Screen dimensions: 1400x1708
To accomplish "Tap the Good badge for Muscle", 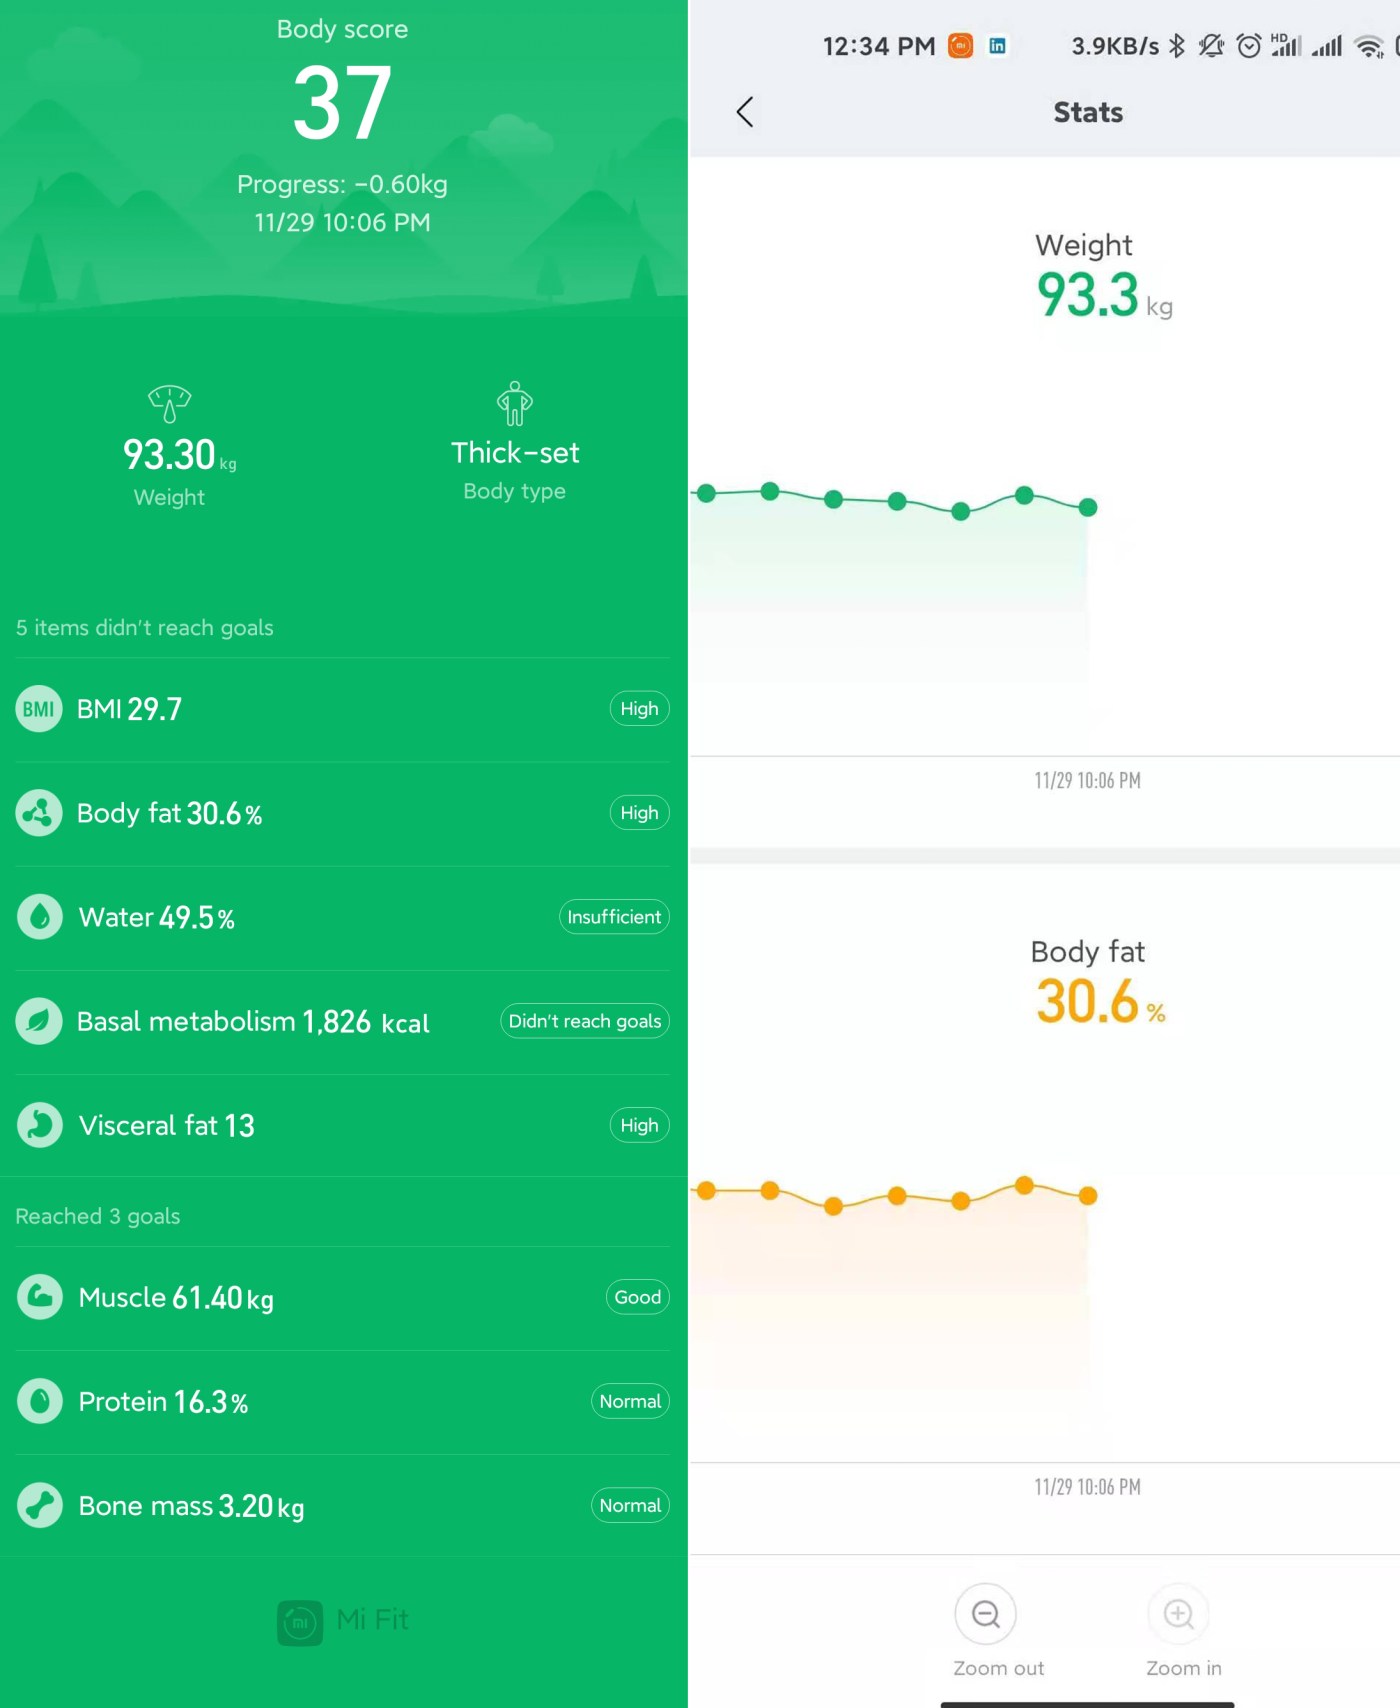I will 637,1297.
